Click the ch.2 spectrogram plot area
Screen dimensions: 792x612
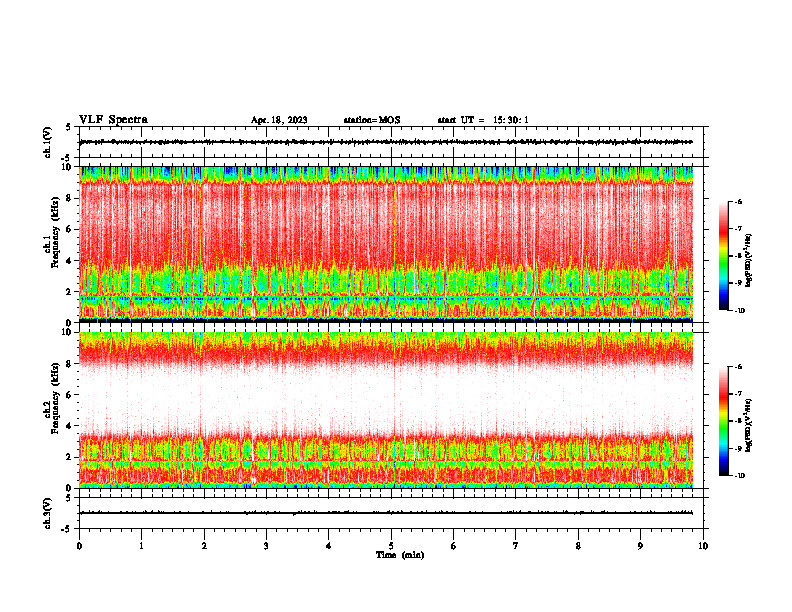[386, 410]
